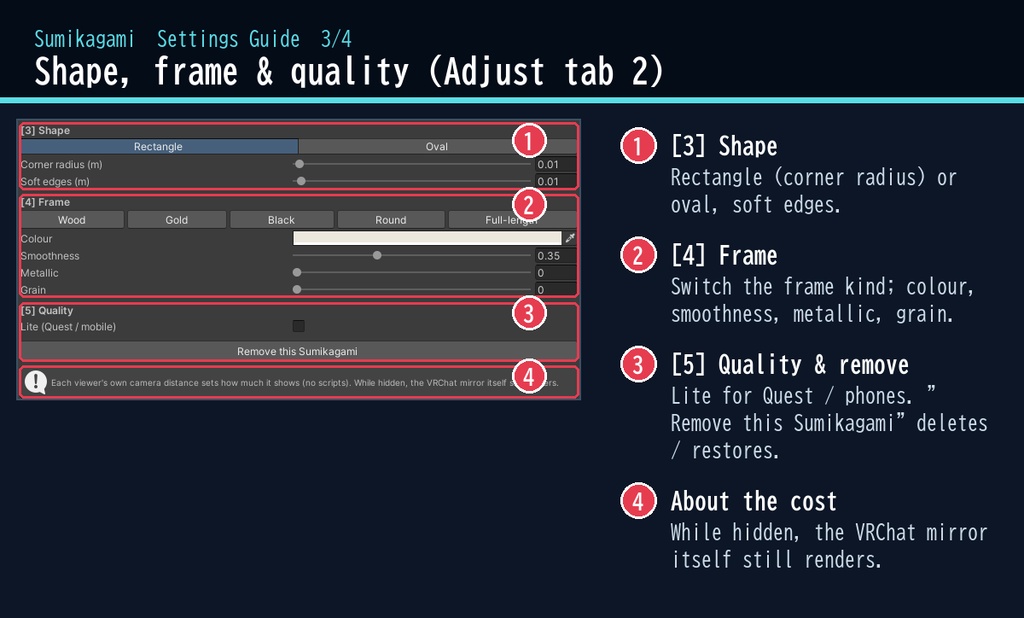Select the Full-length frame preset
The width and height of the screenshot is (1024, 618).
click(512, 220)
